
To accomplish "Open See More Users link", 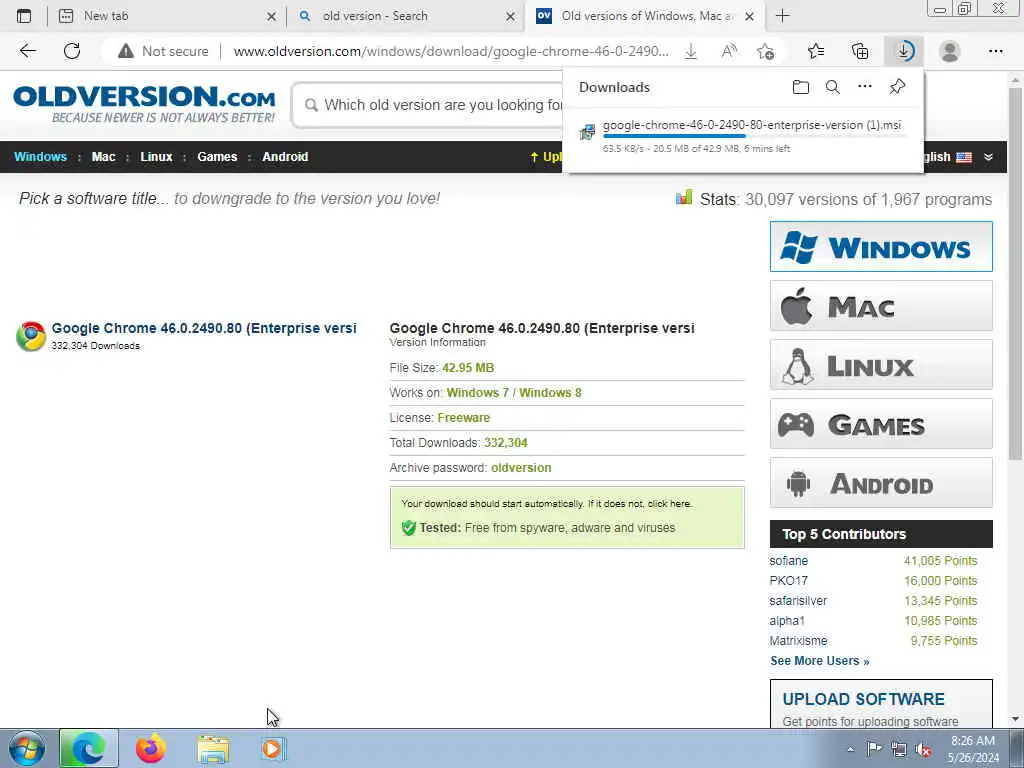I will point(820,661).
